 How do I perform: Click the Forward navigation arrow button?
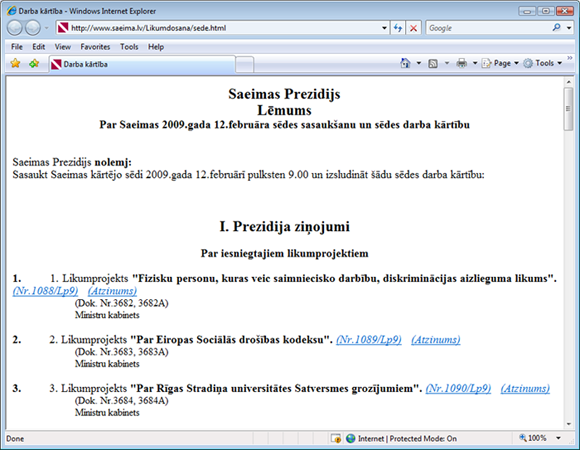[33, 28]
